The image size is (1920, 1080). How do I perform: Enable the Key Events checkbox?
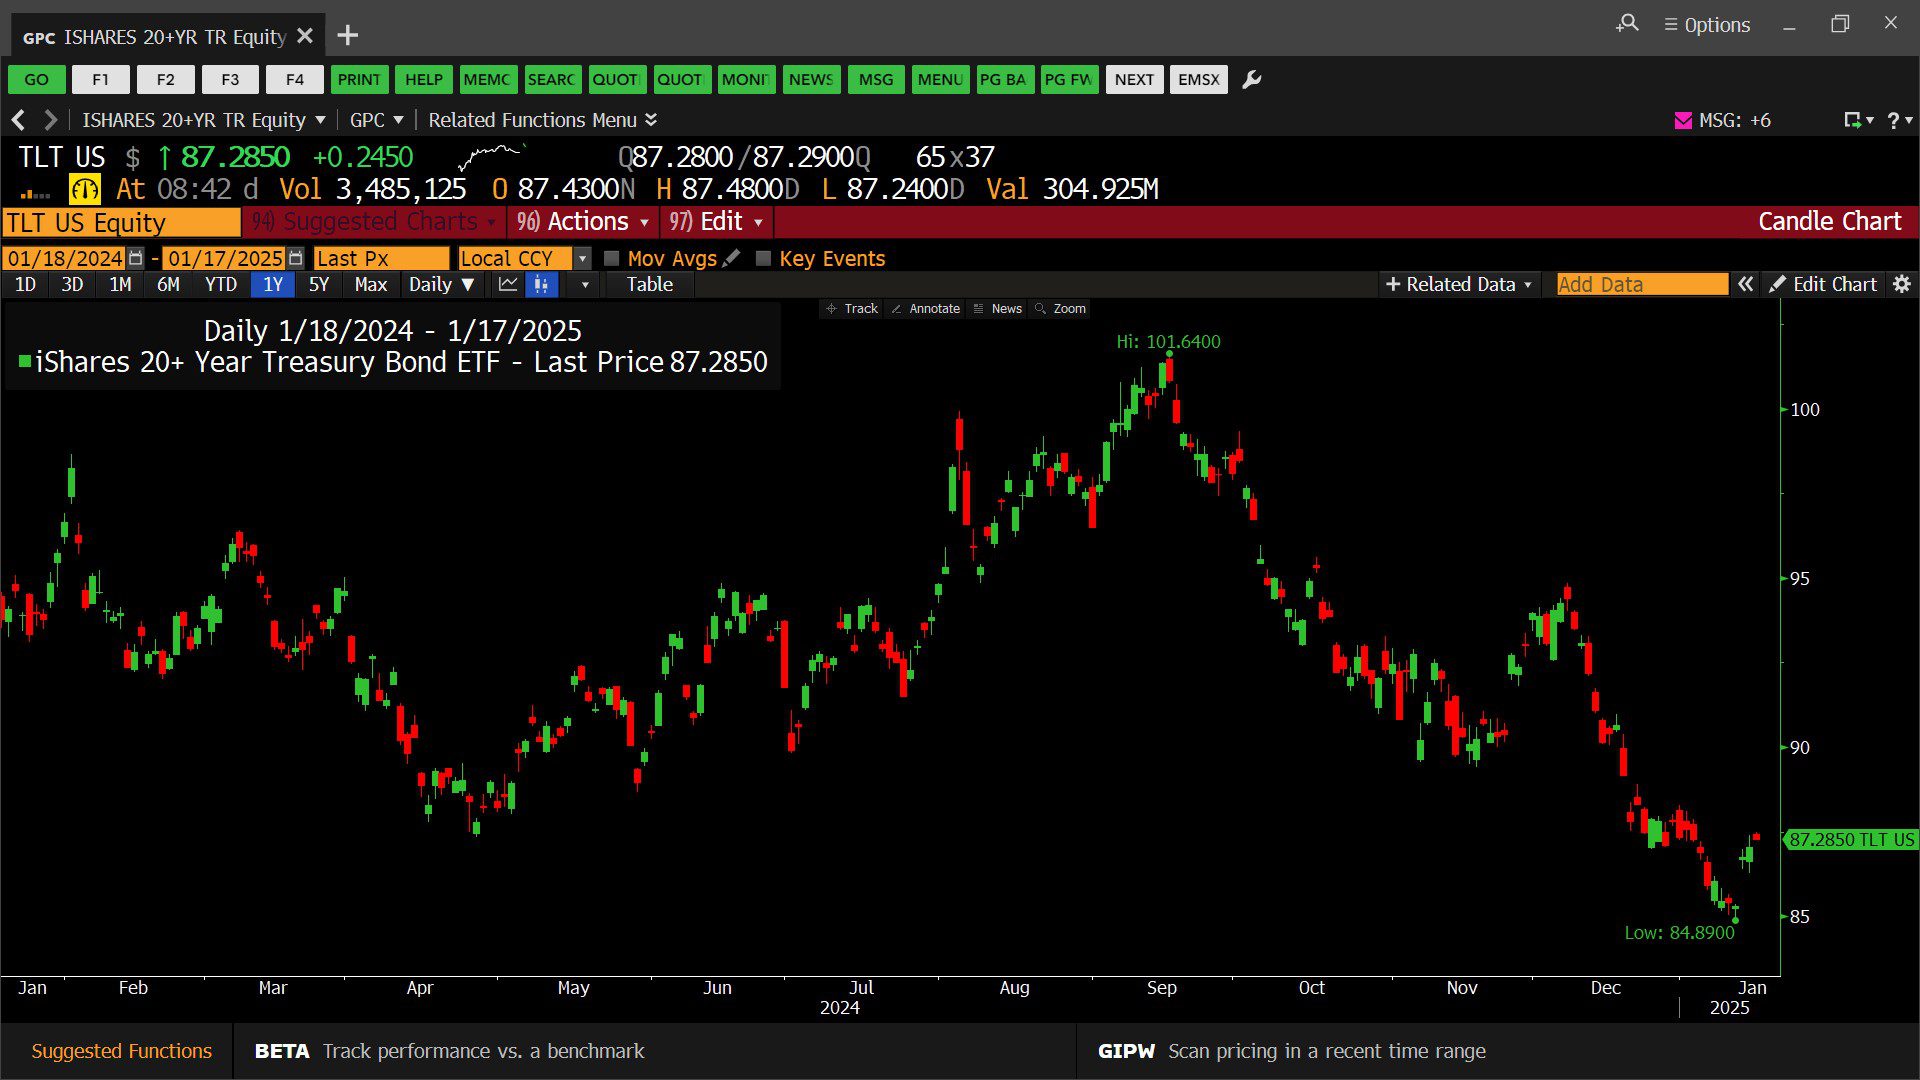coord(764,259)
